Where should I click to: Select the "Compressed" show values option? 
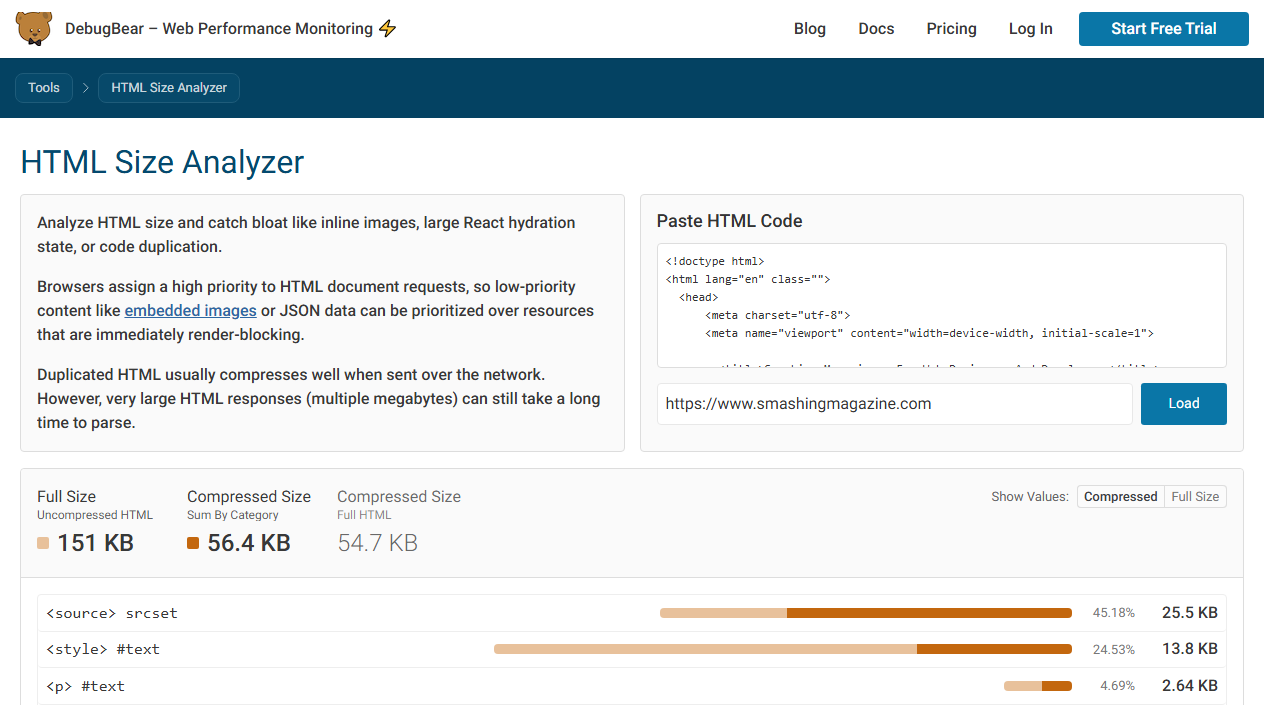(x=1120, y=496)
